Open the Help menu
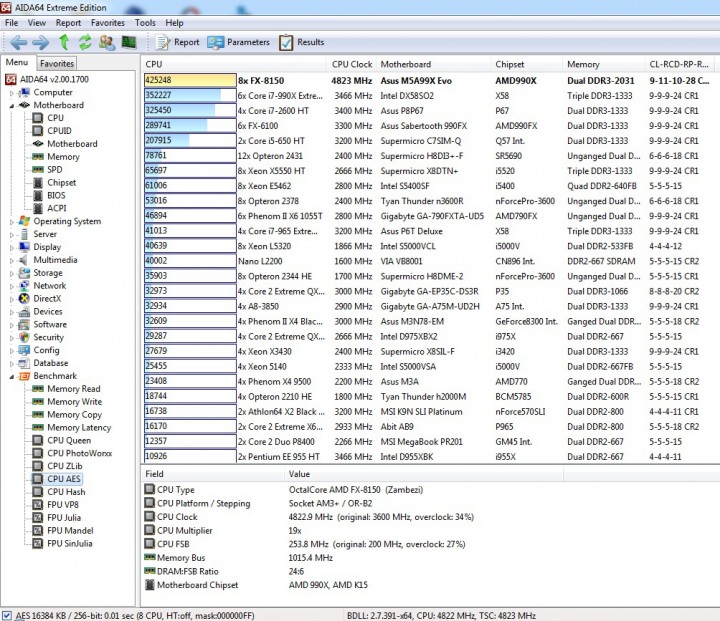The image size is (720, 621). [174, 23]
